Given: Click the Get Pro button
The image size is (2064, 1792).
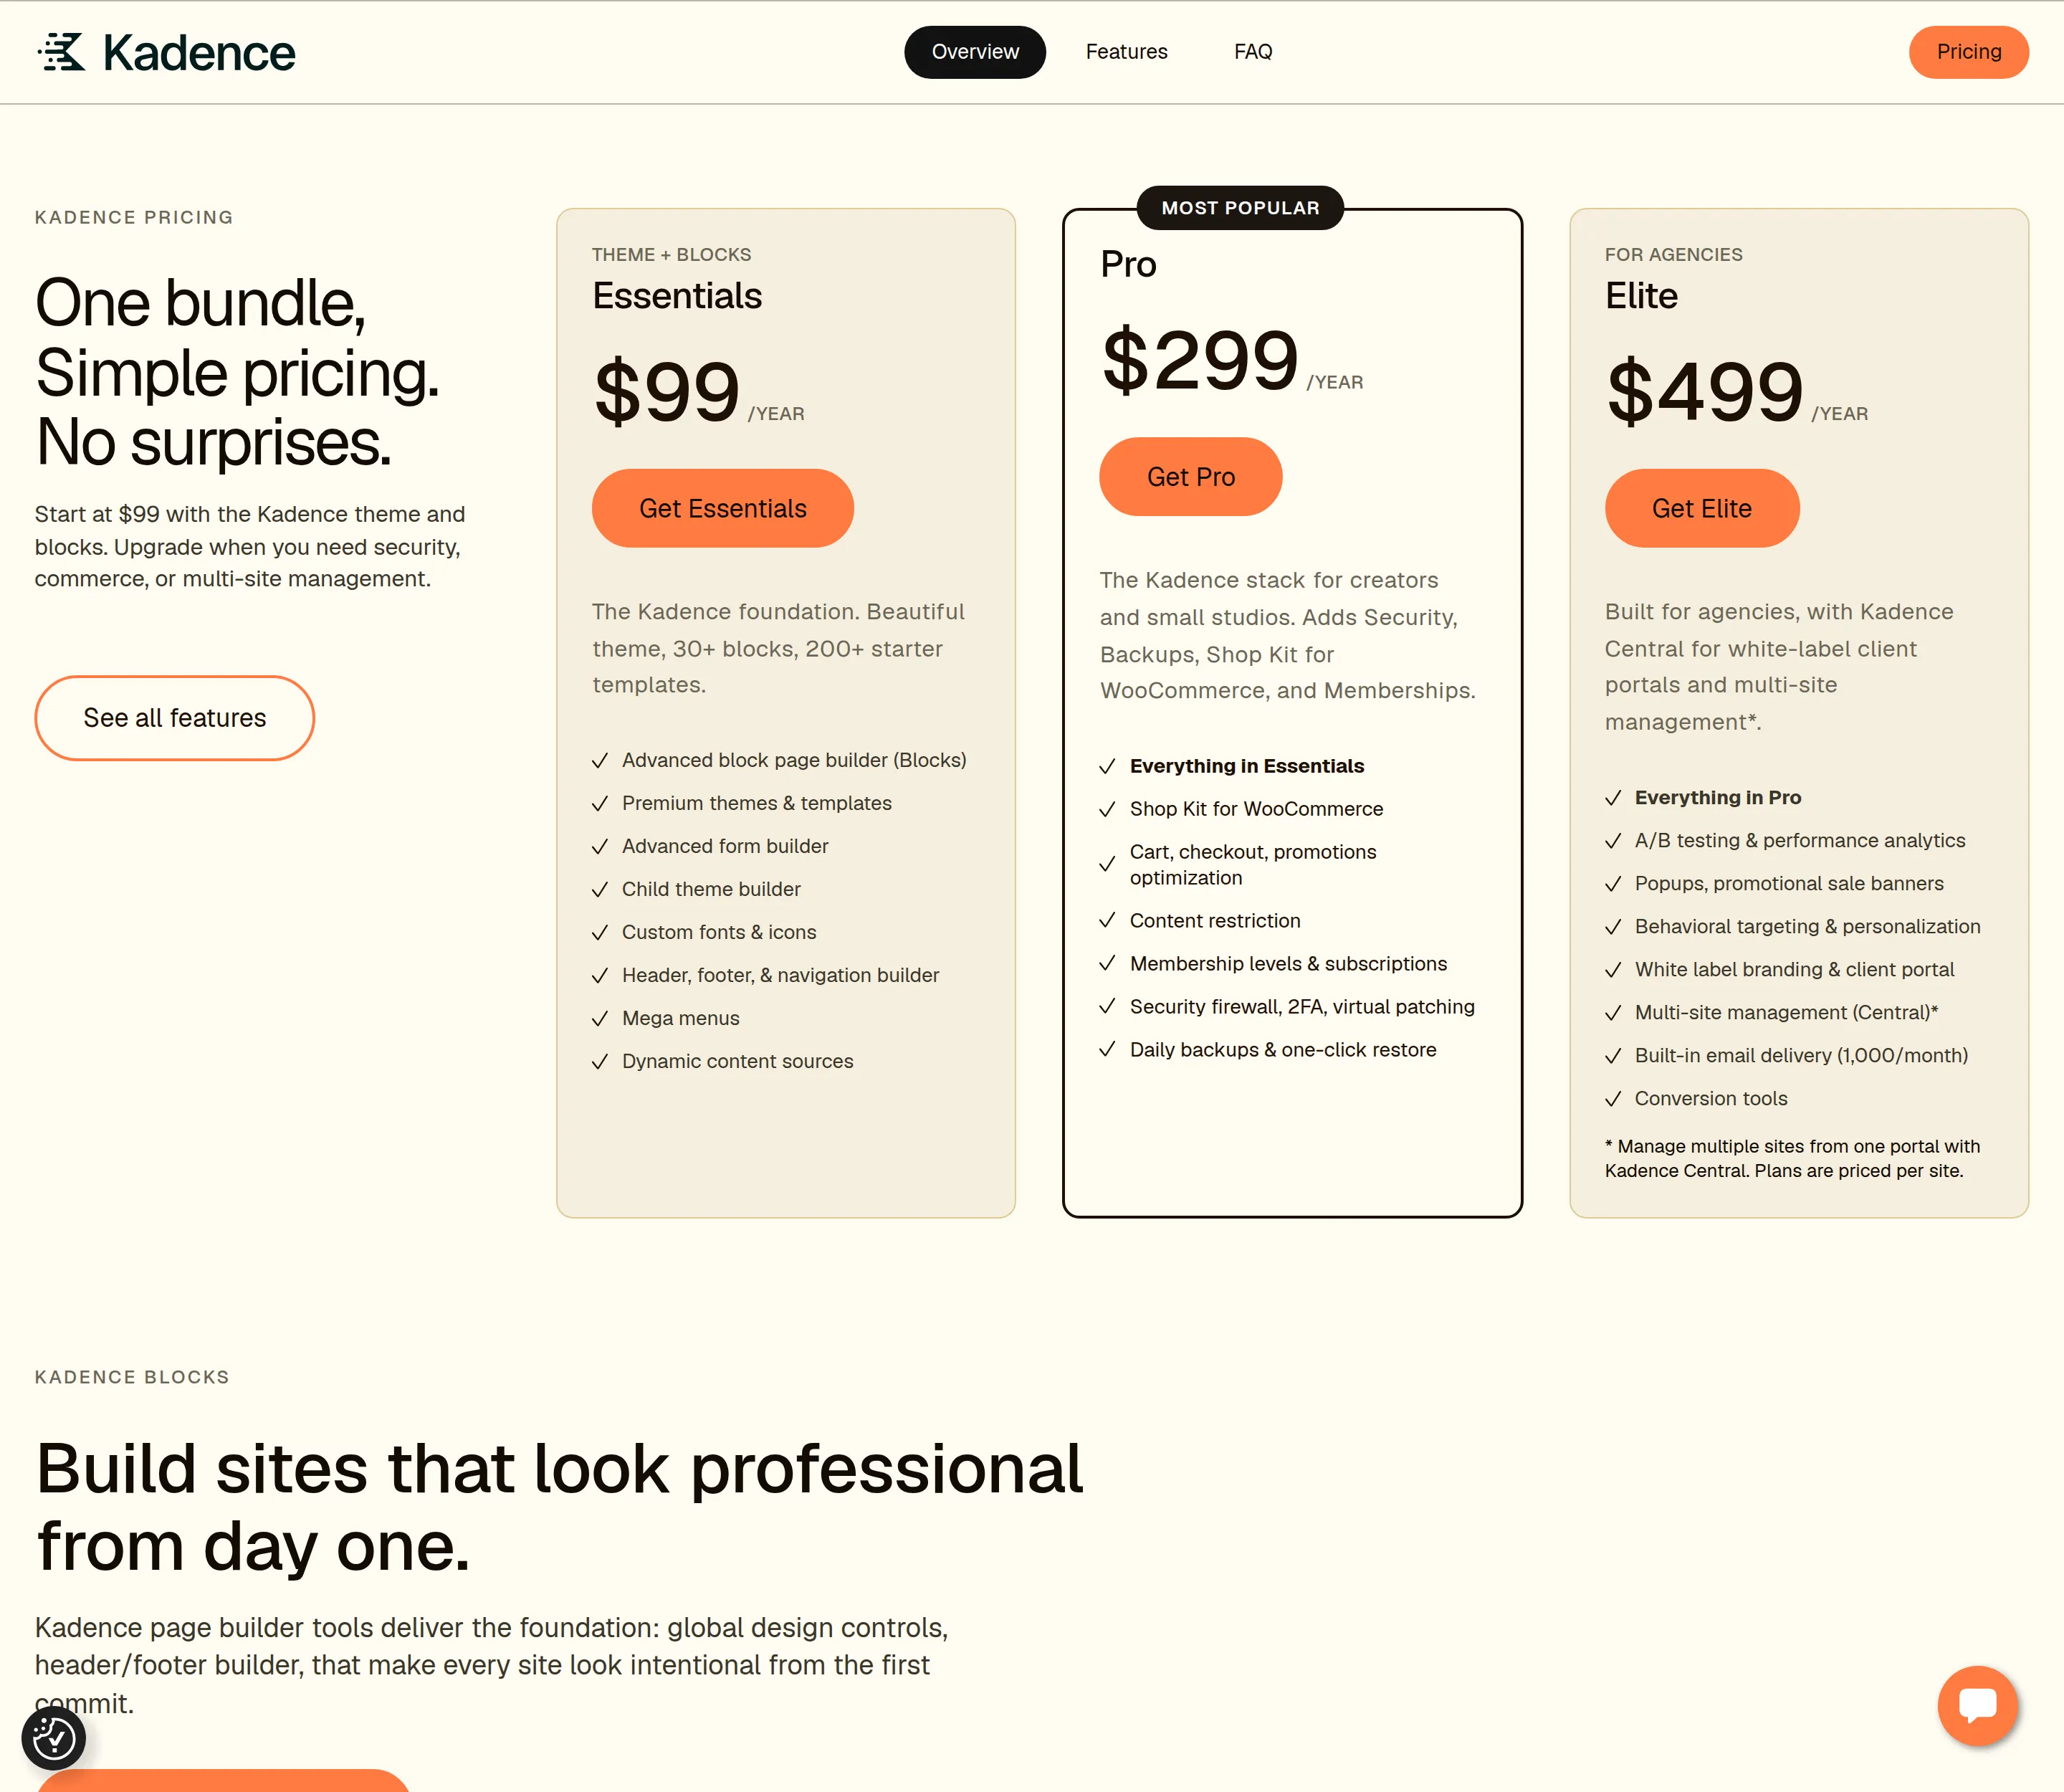Looking at the screenshot, I should pos(1191,477).
